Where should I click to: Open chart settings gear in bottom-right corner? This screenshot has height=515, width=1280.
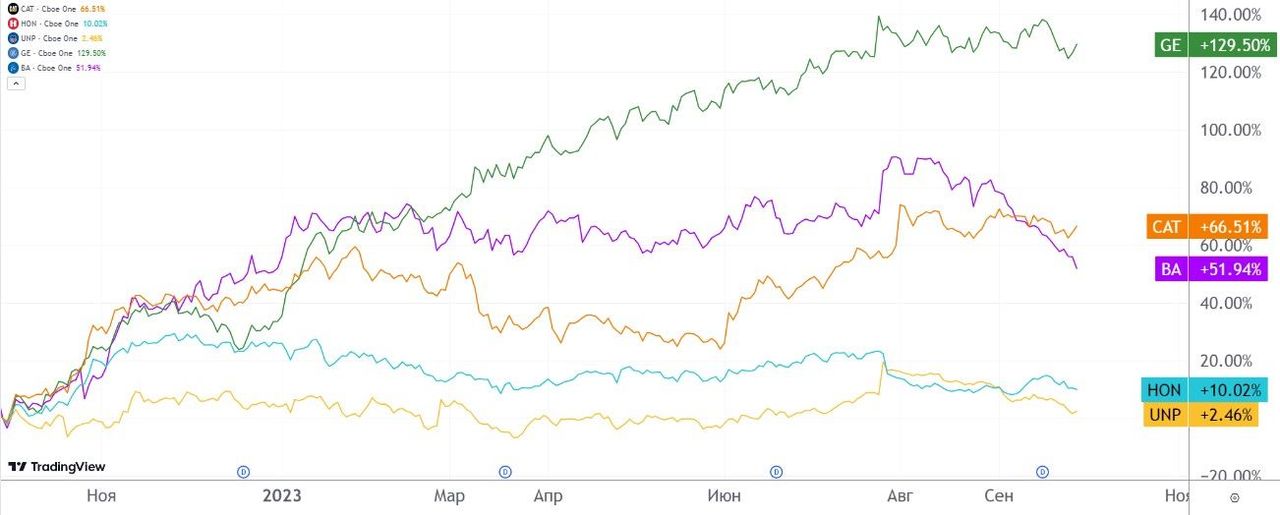(1234, 497)
